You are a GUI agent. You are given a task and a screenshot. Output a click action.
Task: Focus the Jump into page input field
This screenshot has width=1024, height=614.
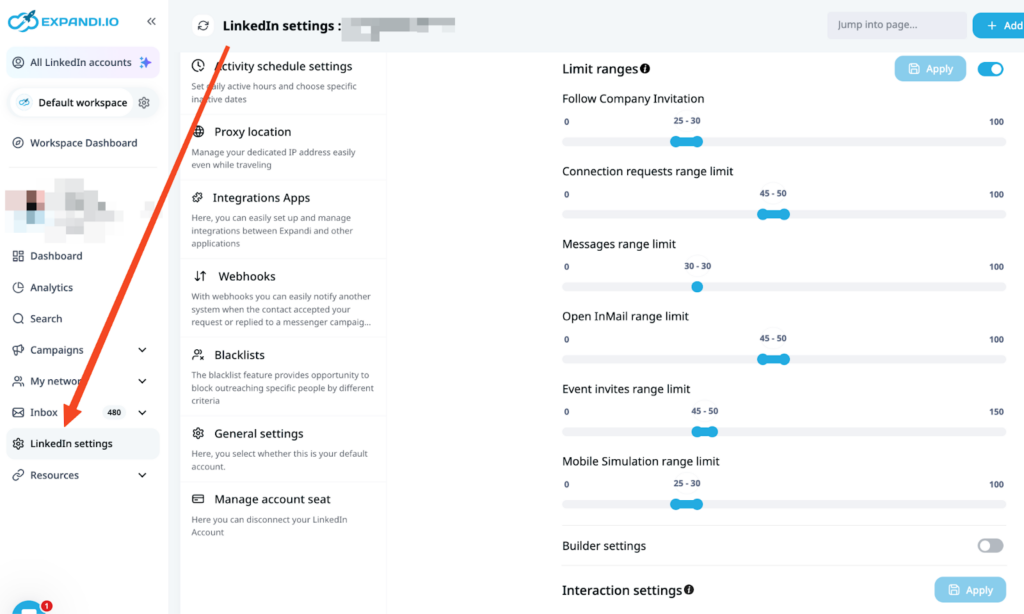point(896,25)
